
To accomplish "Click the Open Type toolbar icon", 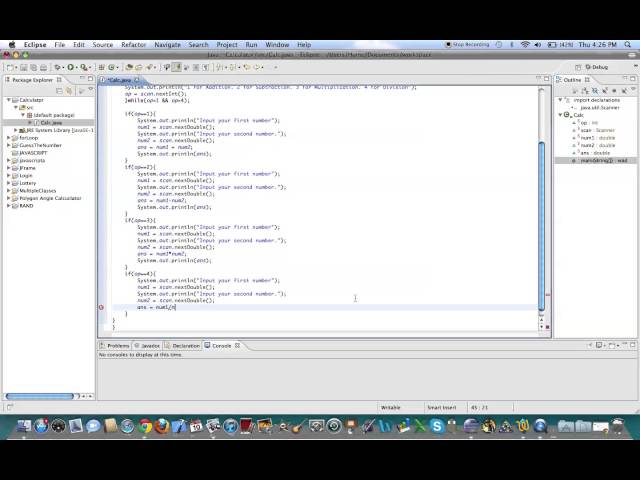I will point(129,67).
